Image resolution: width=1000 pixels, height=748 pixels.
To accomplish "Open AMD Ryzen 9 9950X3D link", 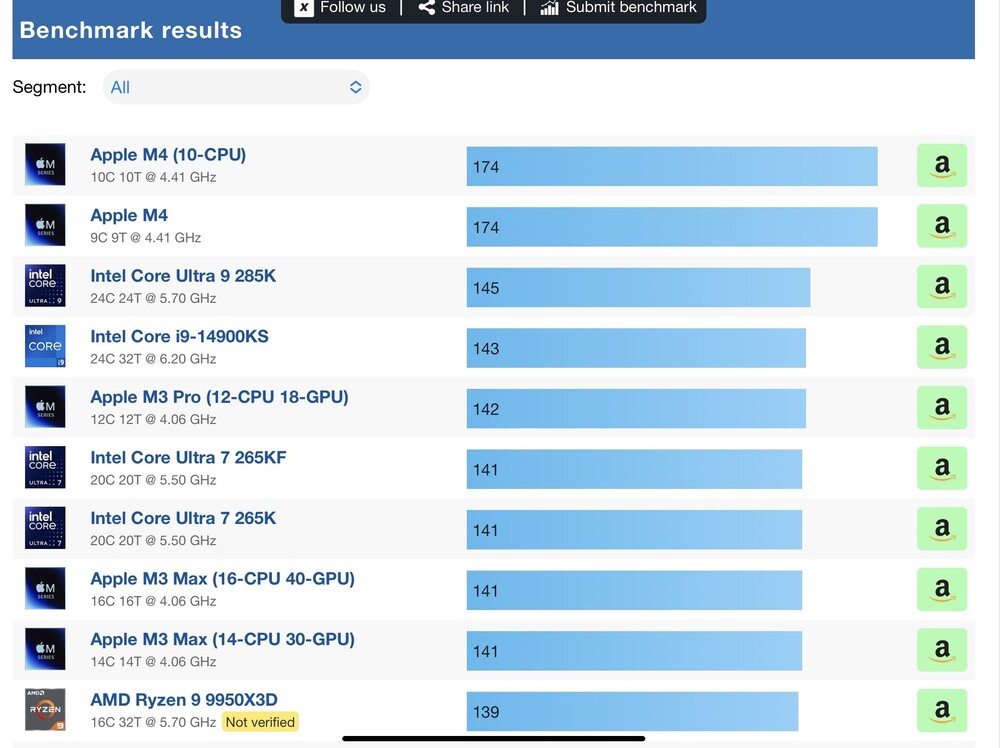I will pyautogui.click(x=184, y=700).
